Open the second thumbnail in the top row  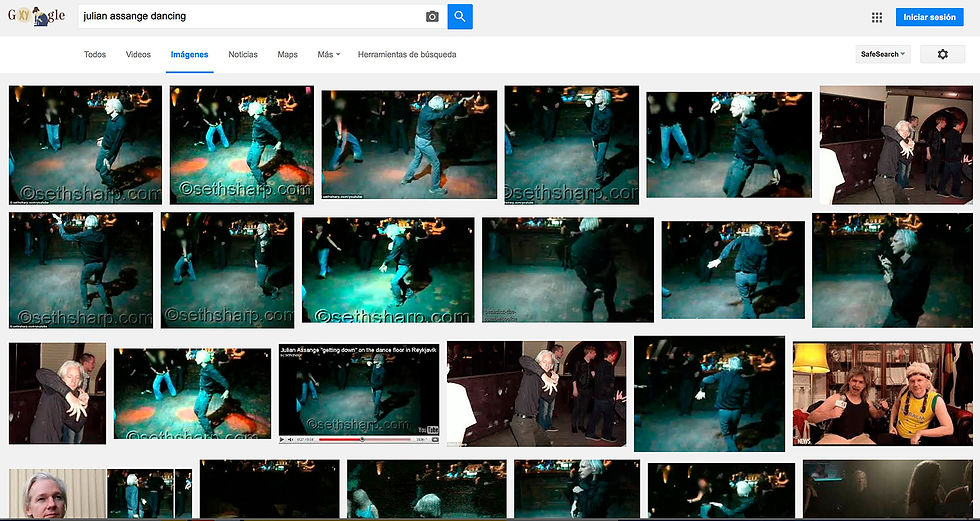tap(242, 145)
